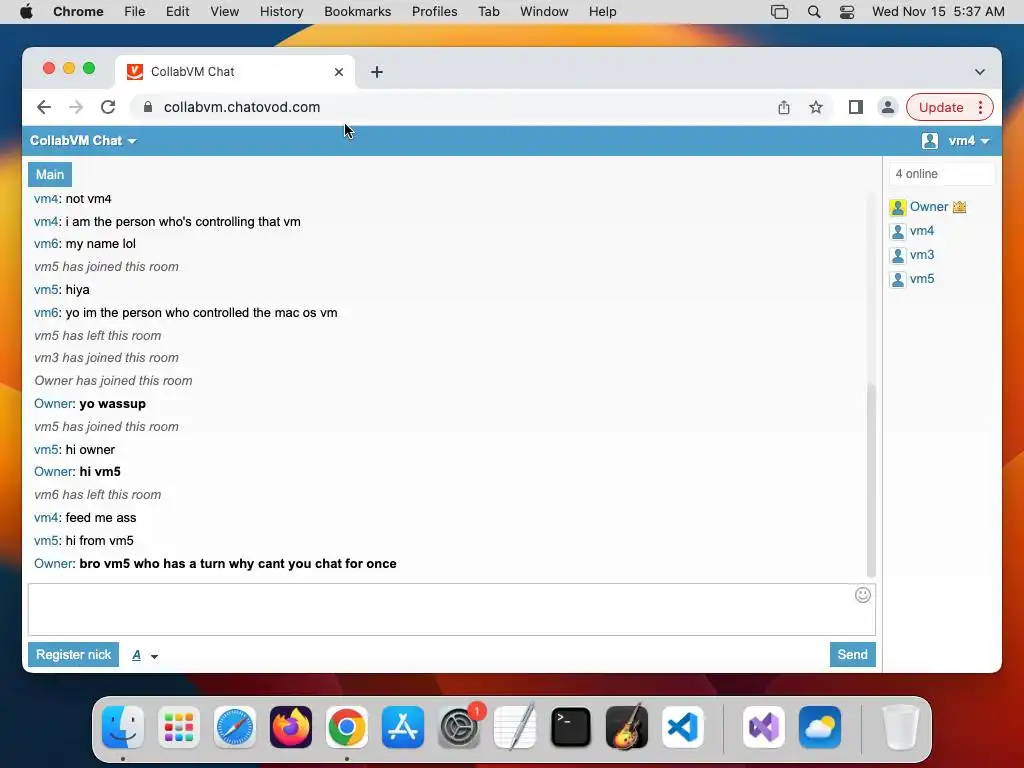1024x768 pixels.
Task: Open the Chrome profile avatar
Action: click(x=888, y=107)
